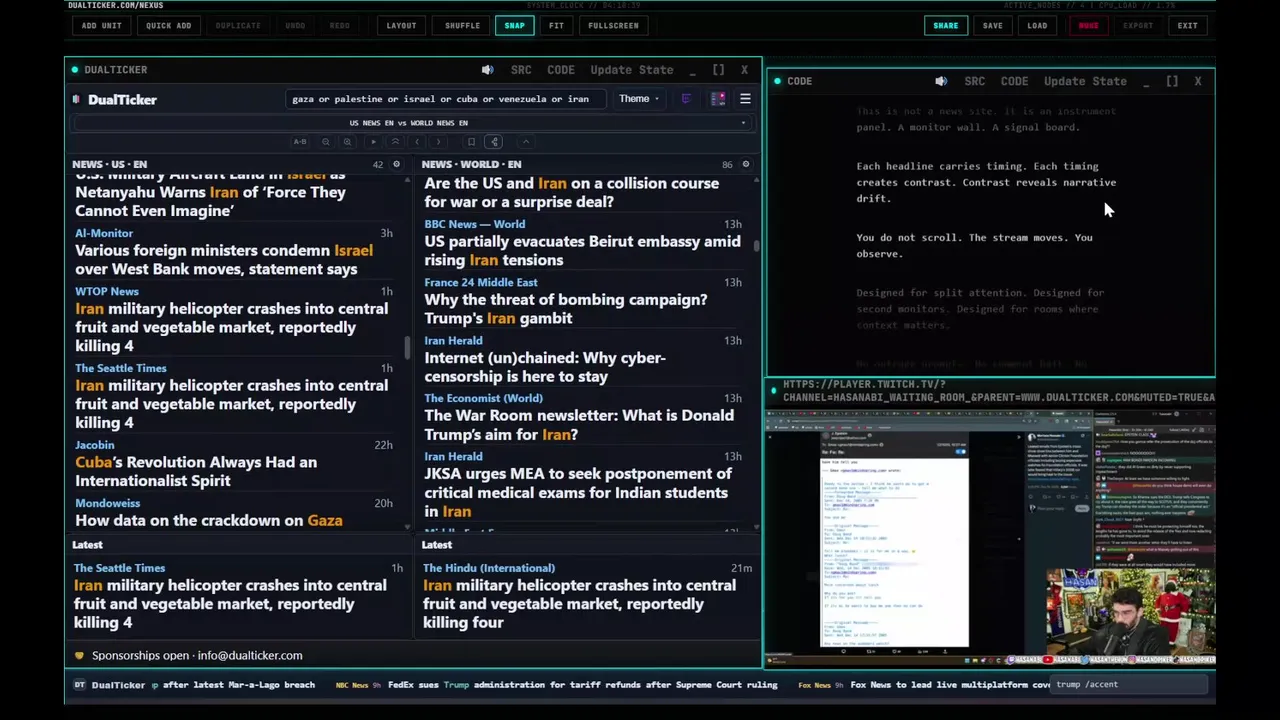Open the Twitch icon in the DualTicker header
Viewport: 1280px width, 720px height.
(686, 99)
